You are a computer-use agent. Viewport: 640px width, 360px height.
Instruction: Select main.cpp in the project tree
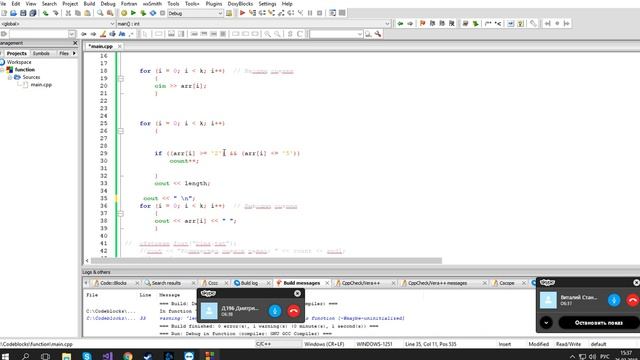pyautogui.click(x=41, y=84)
